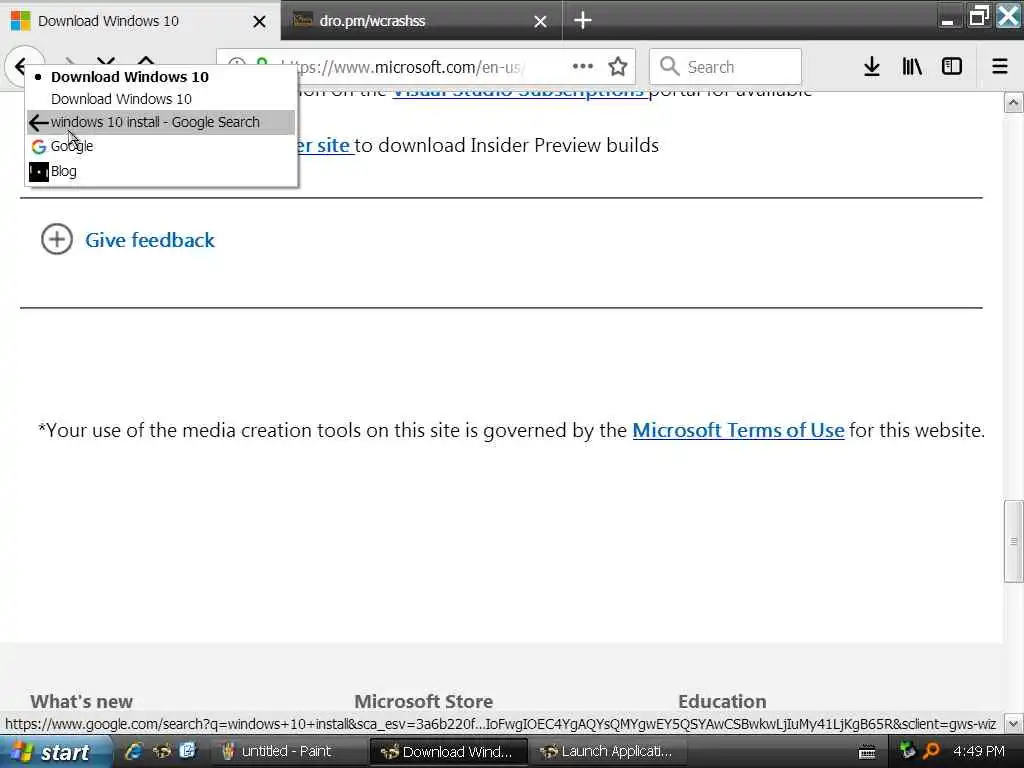Go back to windows 10 install - Google Search

[161, 122]
